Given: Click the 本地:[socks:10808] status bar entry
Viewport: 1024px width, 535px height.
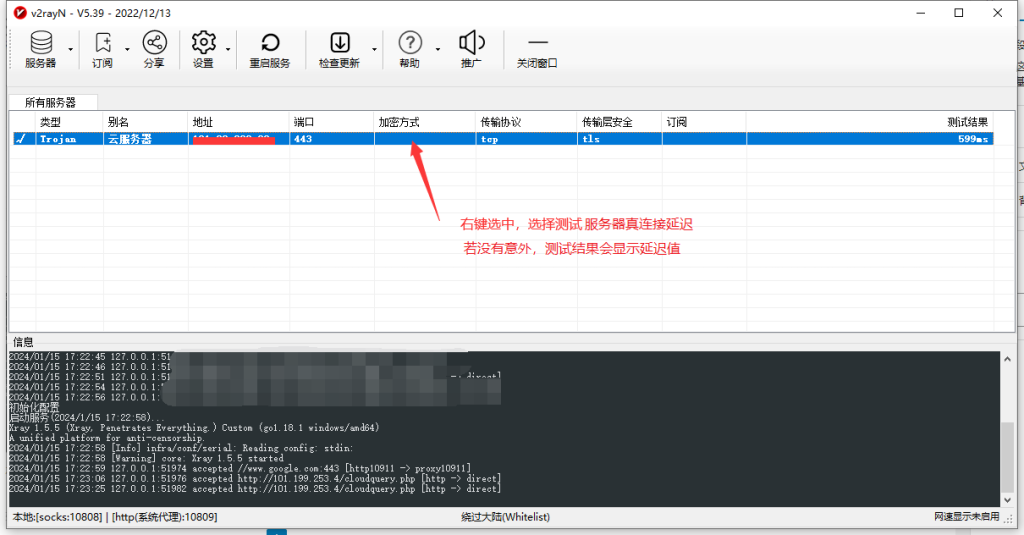Looking at the screenshot, I should [115, 517].
